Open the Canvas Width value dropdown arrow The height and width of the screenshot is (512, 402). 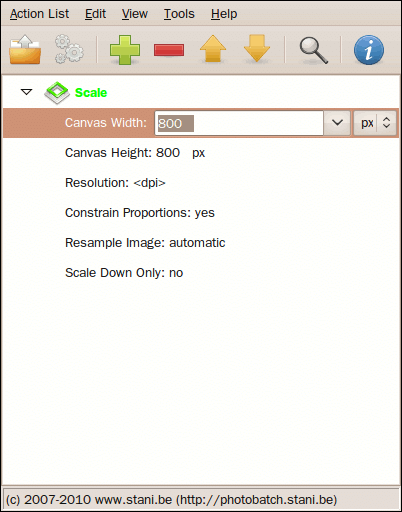337,123
